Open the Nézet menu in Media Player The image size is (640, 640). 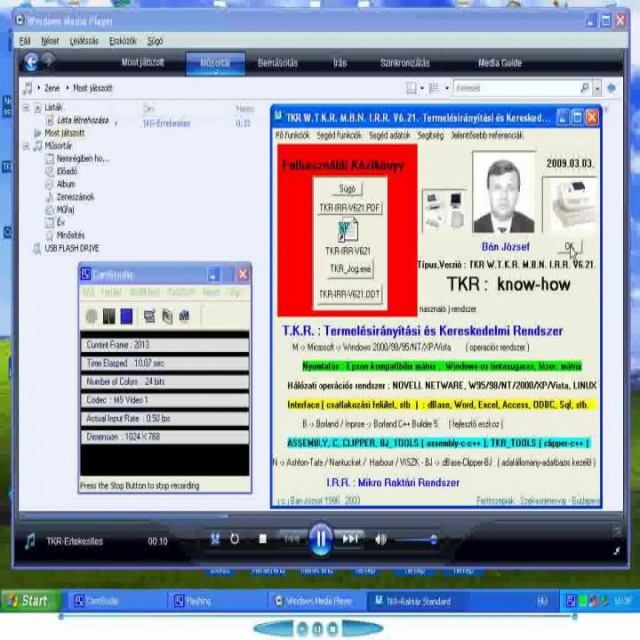(x=50, y=41)
